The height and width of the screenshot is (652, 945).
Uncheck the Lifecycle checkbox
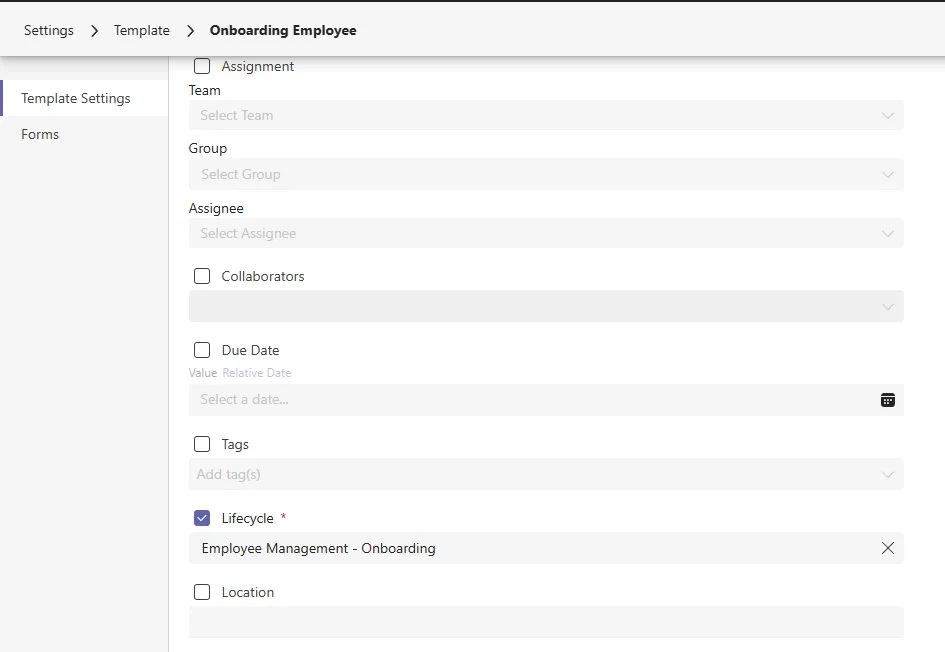pos(202,518)
